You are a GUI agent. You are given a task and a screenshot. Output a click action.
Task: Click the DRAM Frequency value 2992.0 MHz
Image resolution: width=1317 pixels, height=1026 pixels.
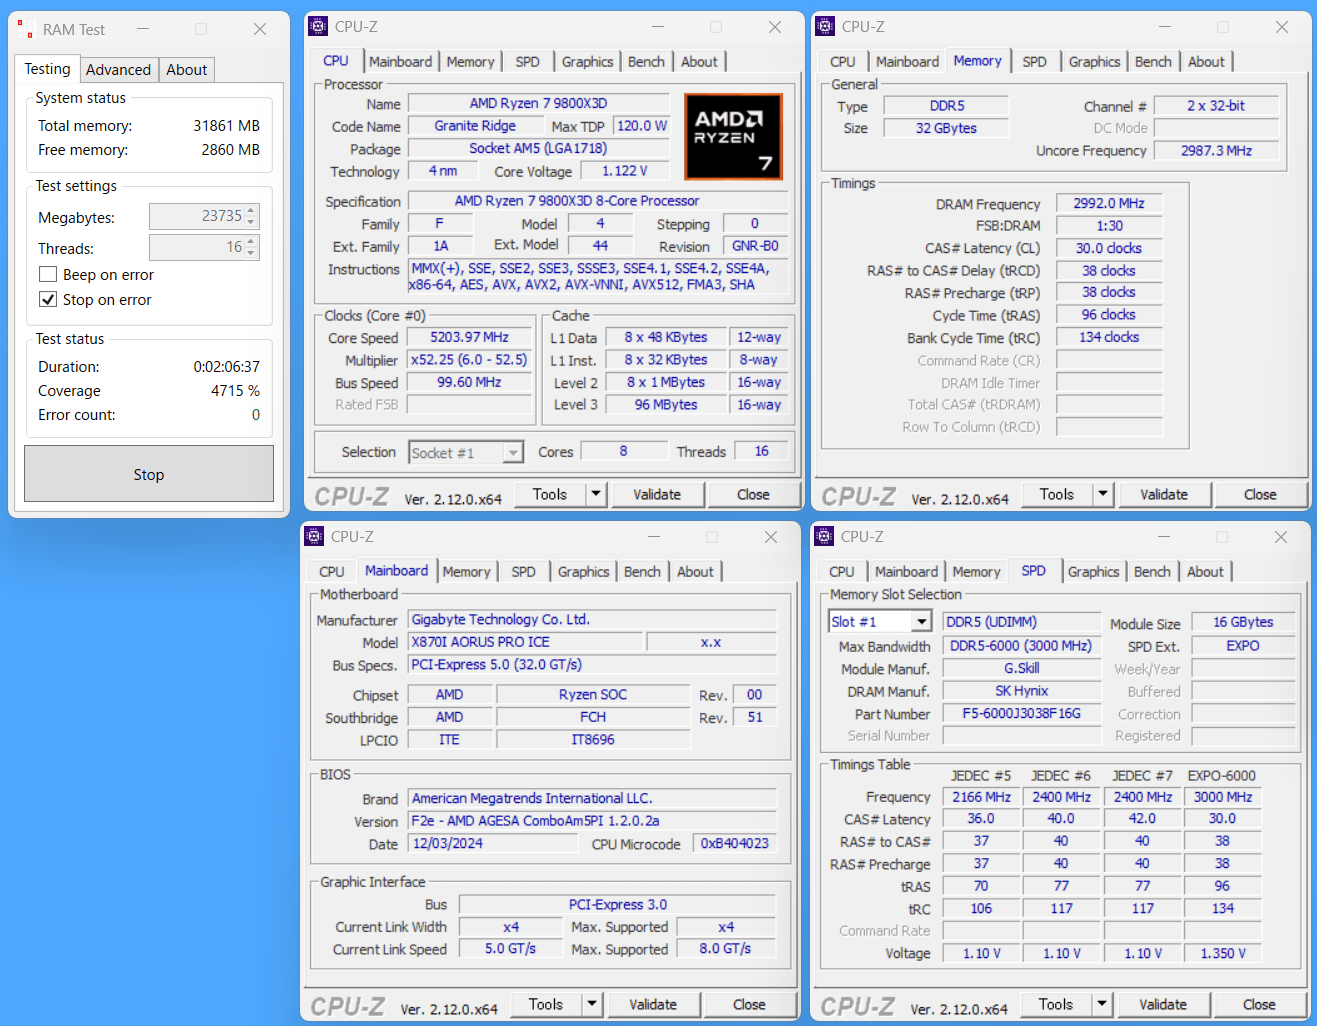[1109, 203]
